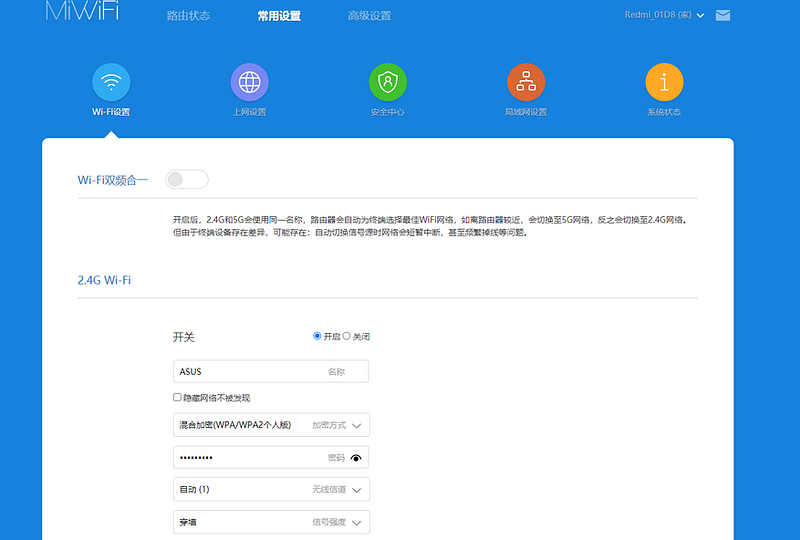Open the Wi-Fi设置 icon
The width and height of the screenshot is (800, 540).
(x=111, y=82)
